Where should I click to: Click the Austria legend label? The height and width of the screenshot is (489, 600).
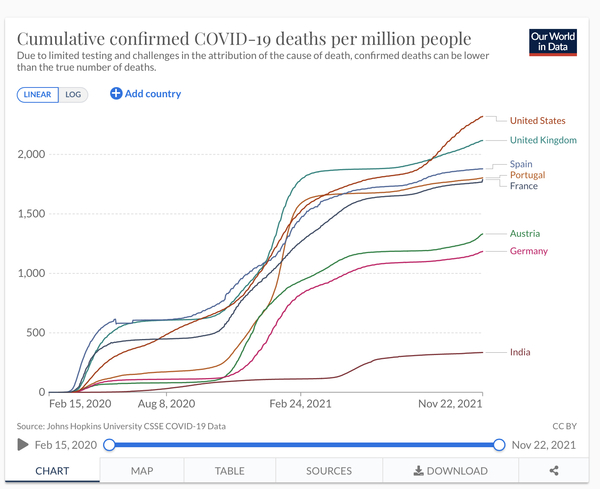[x=525, y=233]
